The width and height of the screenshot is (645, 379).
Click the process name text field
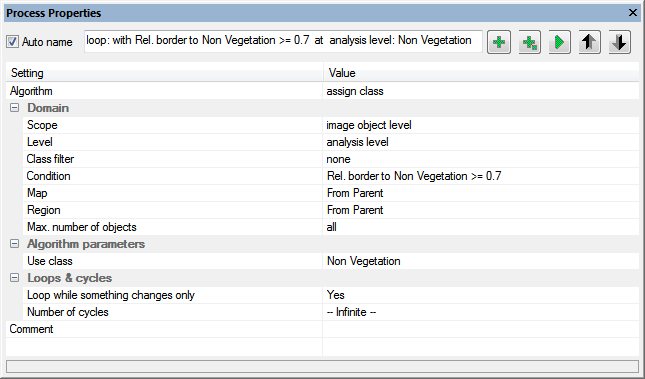[283, 41]
